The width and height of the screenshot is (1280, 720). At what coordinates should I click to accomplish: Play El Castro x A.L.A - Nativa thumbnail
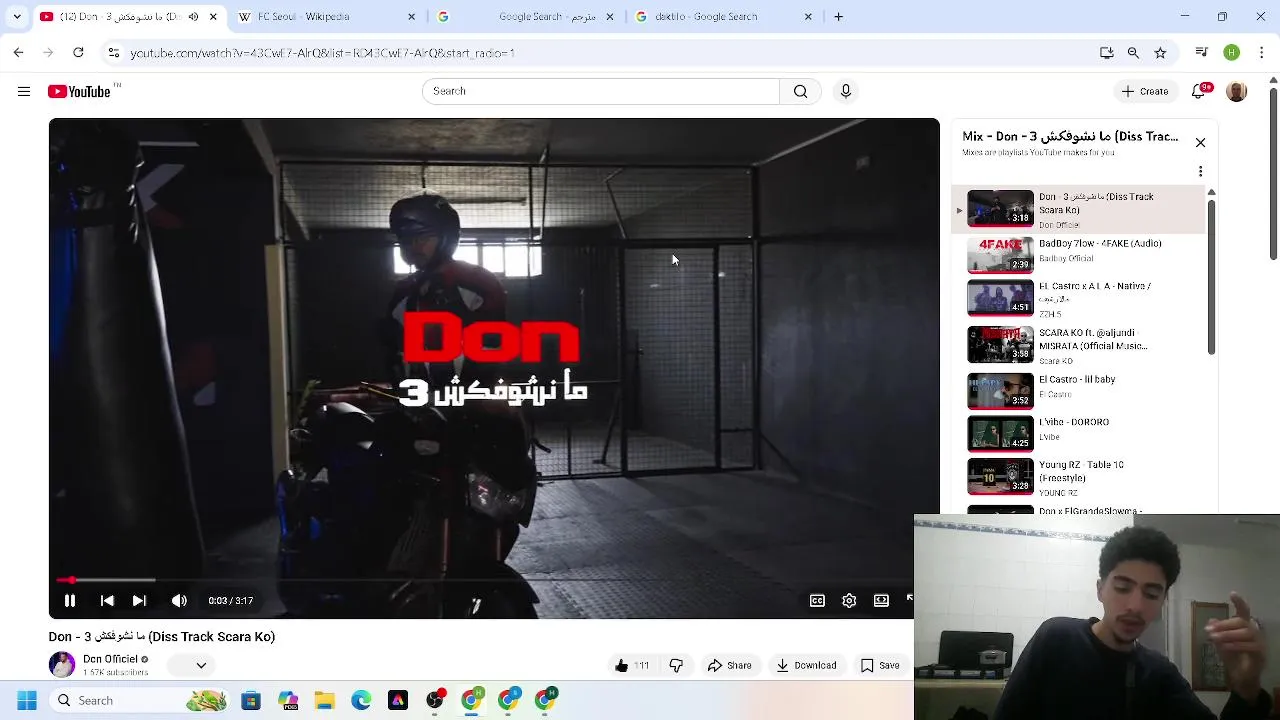tap(1000, 297)
